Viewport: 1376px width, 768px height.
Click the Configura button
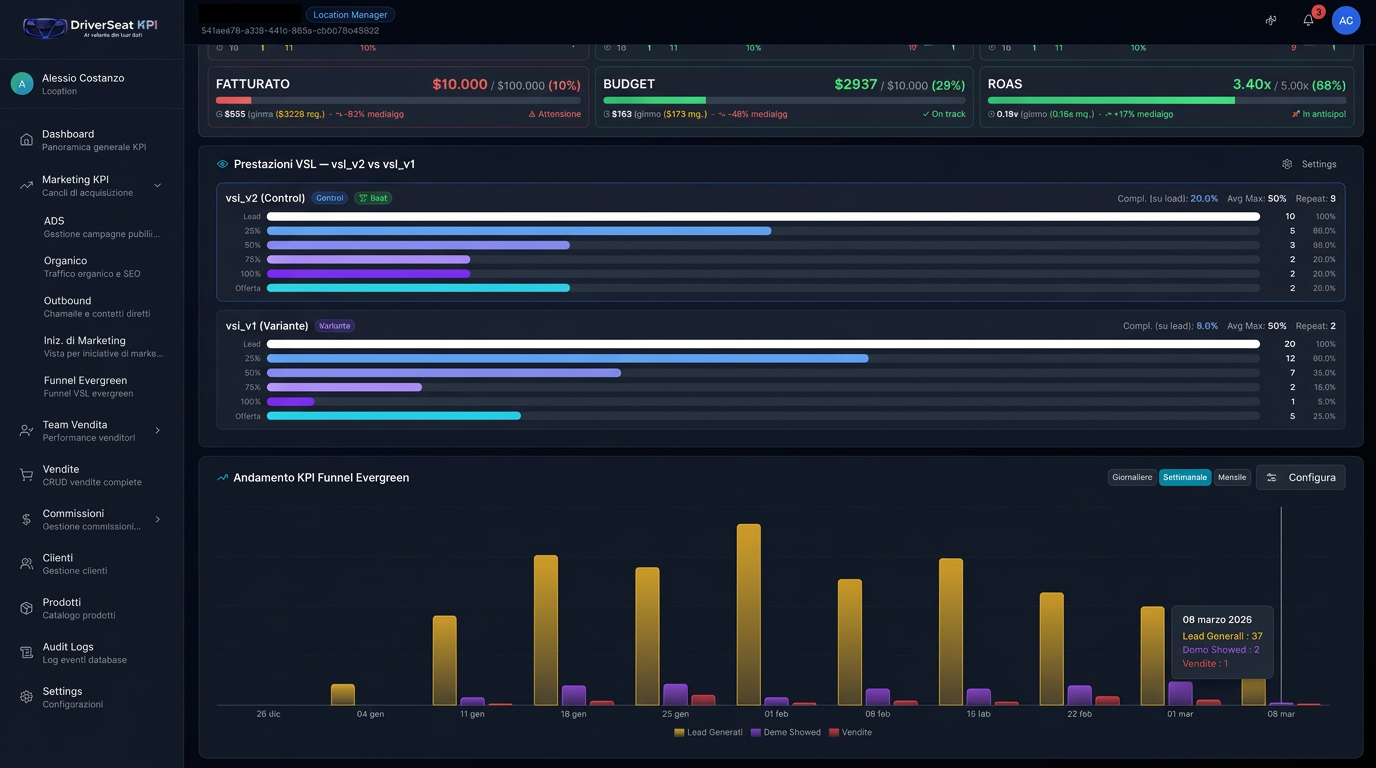1300,477
